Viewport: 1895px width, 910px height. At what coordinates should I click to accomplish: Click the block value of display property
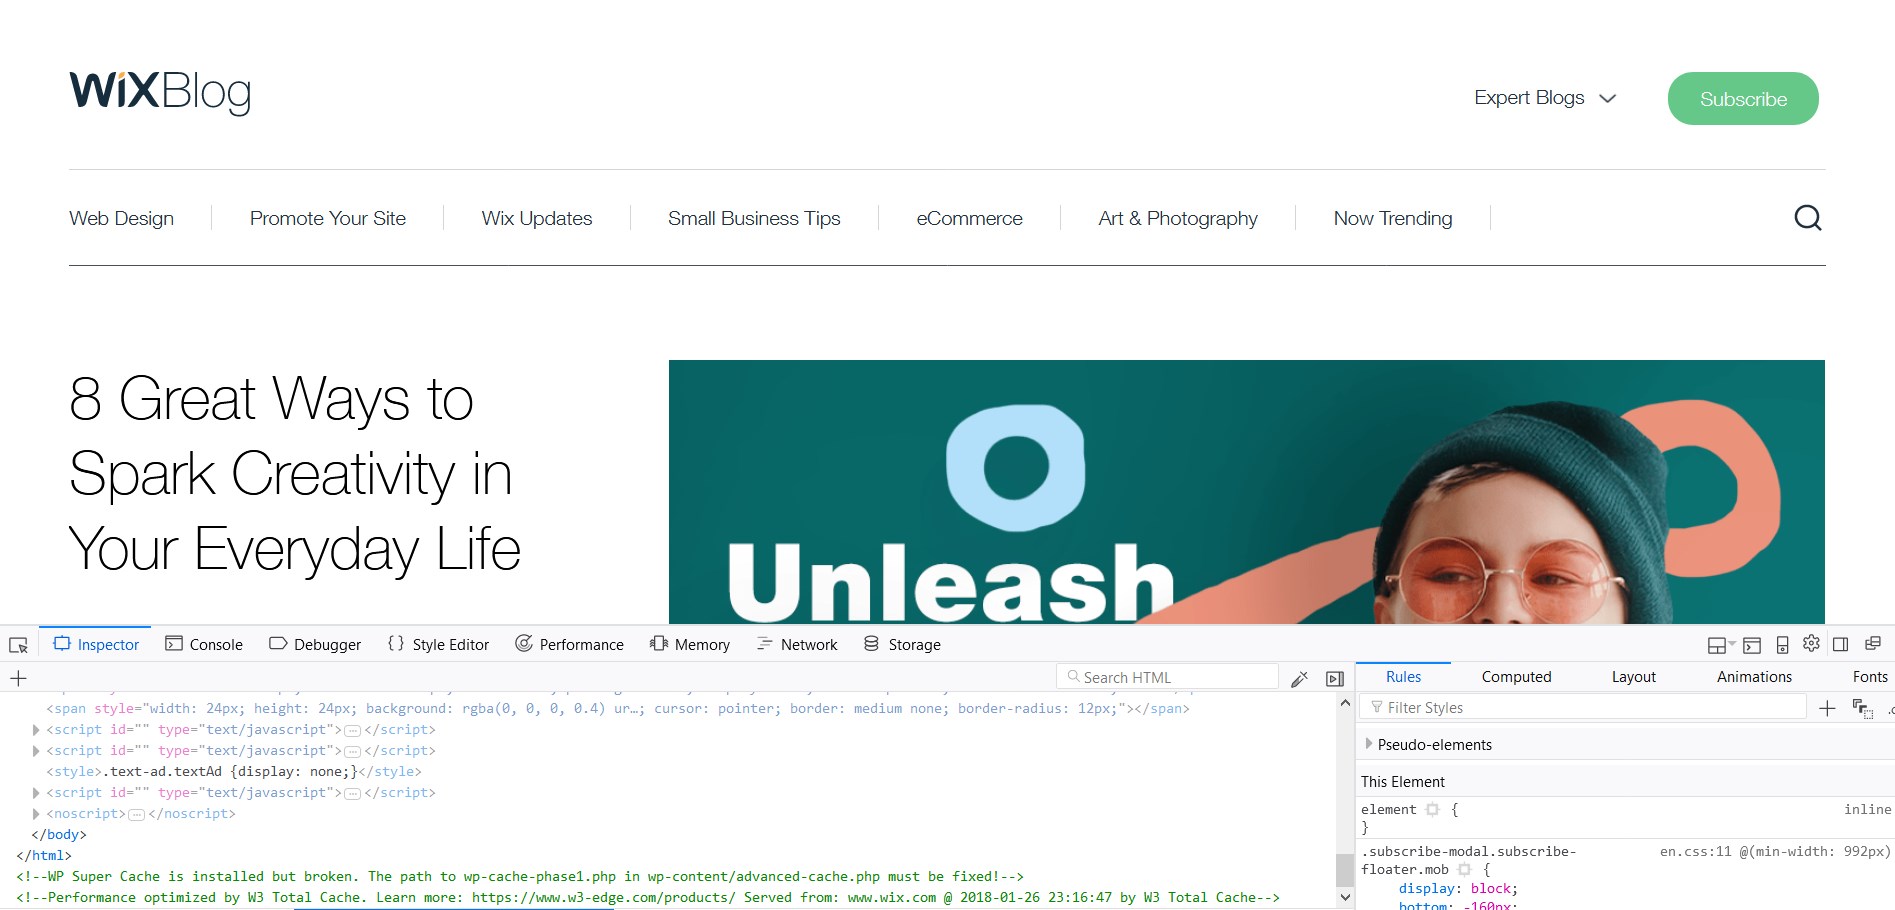[x=1491, y=889]
